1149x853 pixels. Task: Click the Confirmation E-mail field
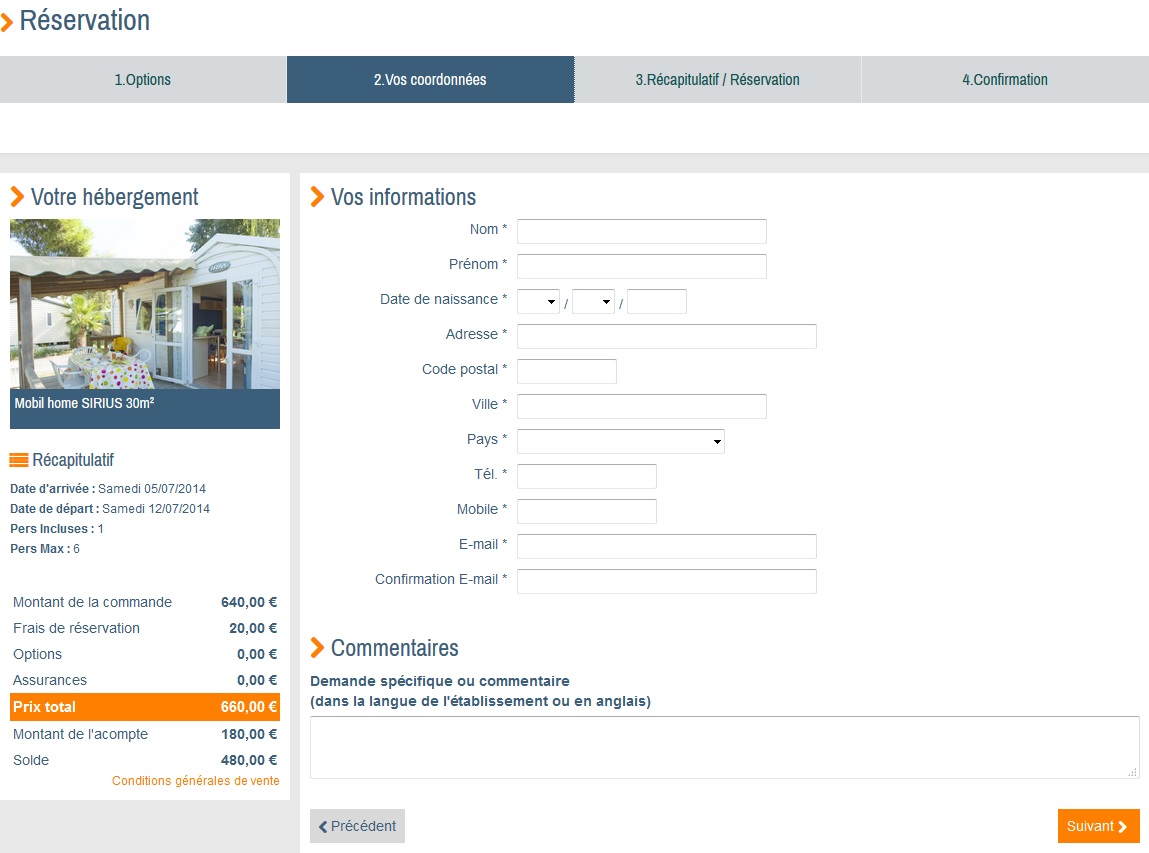point(667,581)
